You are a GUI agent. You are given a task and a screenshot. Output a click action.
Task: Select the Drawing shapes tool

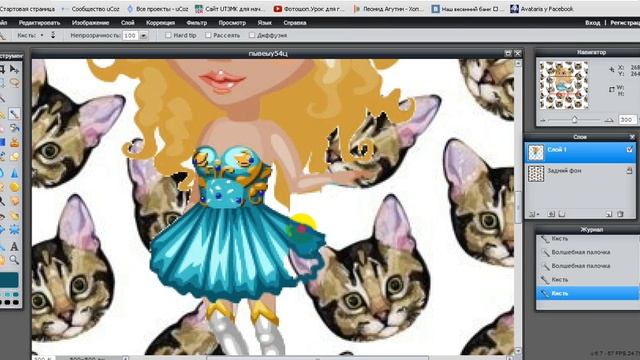(x=14, y=157)
